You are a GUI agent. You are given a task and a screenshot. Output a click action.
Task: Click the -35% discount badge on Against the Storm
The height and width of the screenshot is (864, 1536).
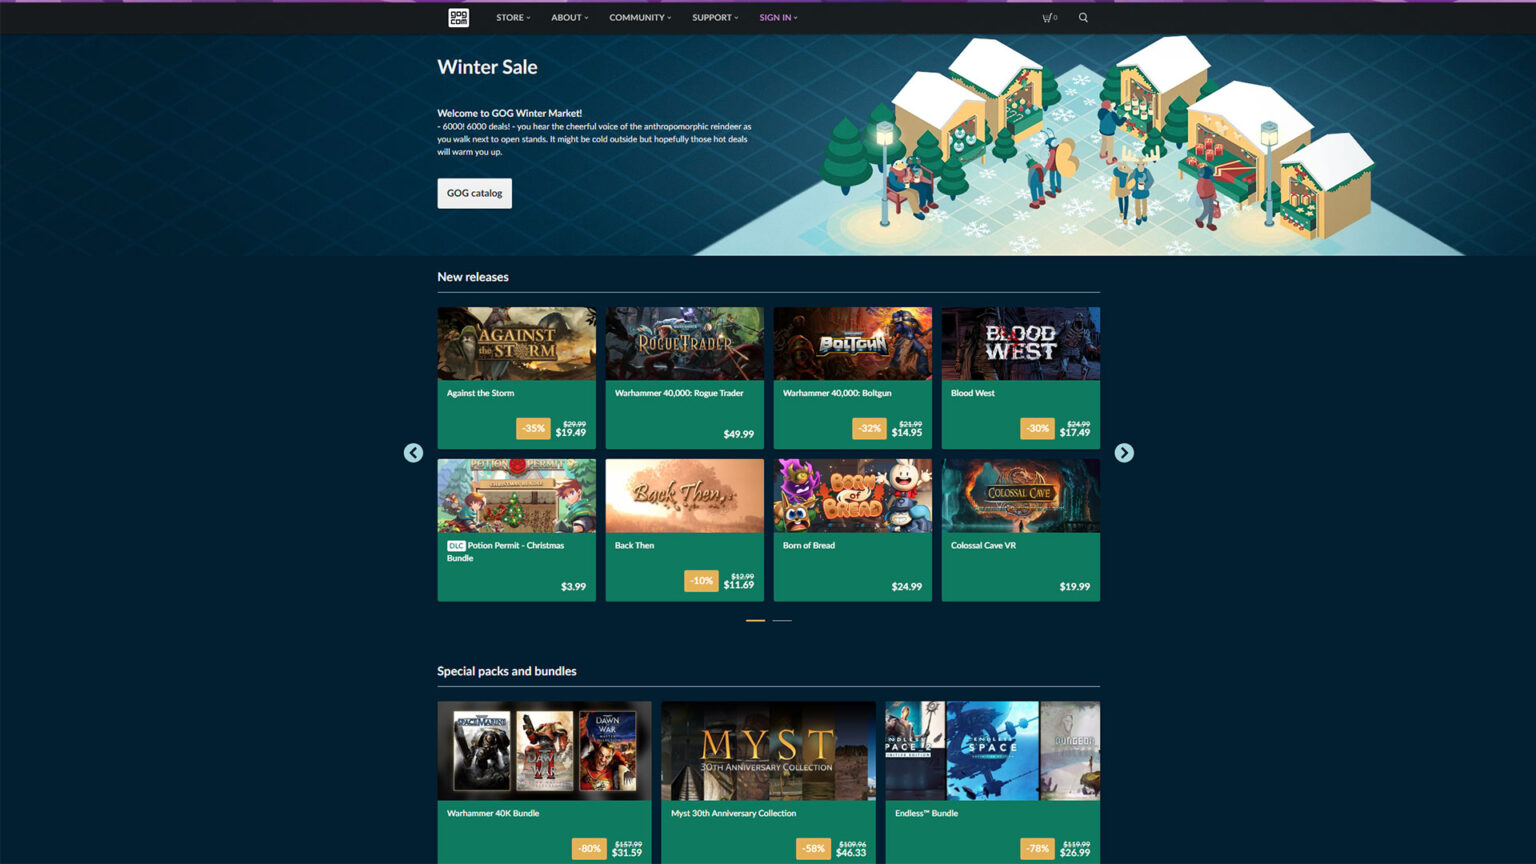pyautogui.click(x=533, y=428)
